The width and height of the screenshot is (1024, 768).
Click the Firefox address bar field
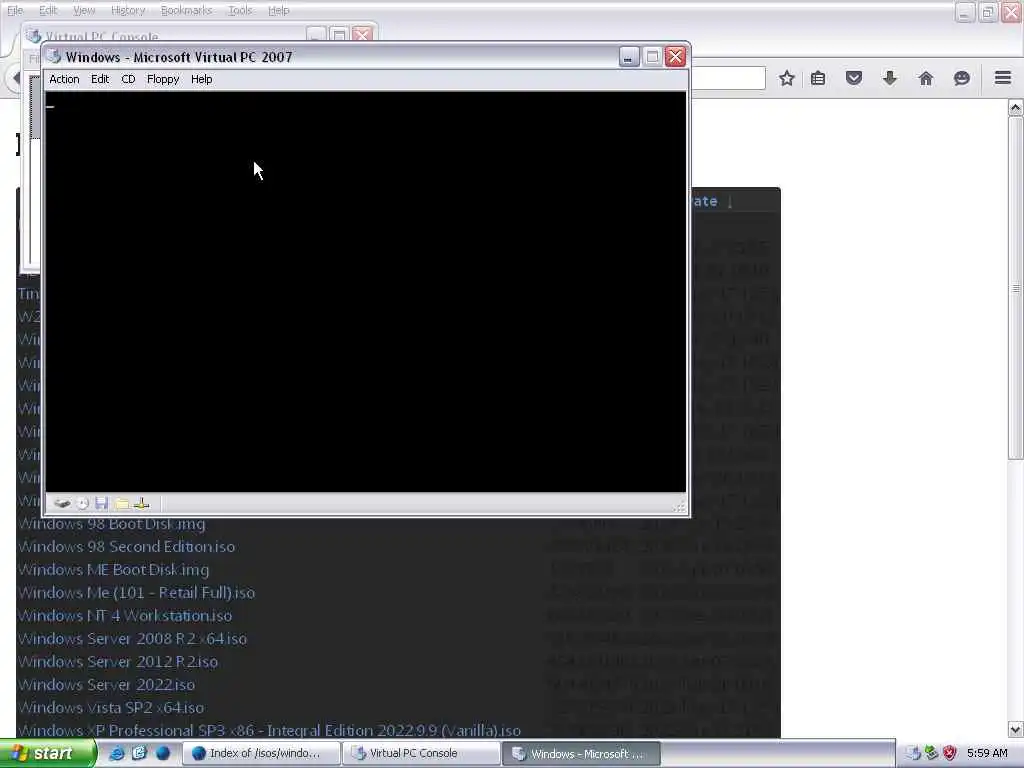click(728, 78)
